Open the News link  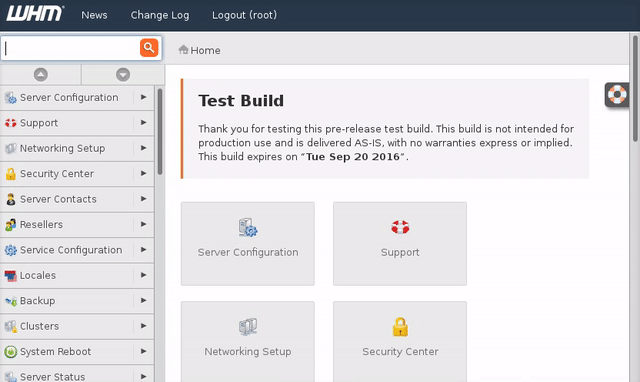(x=94, y=15)
